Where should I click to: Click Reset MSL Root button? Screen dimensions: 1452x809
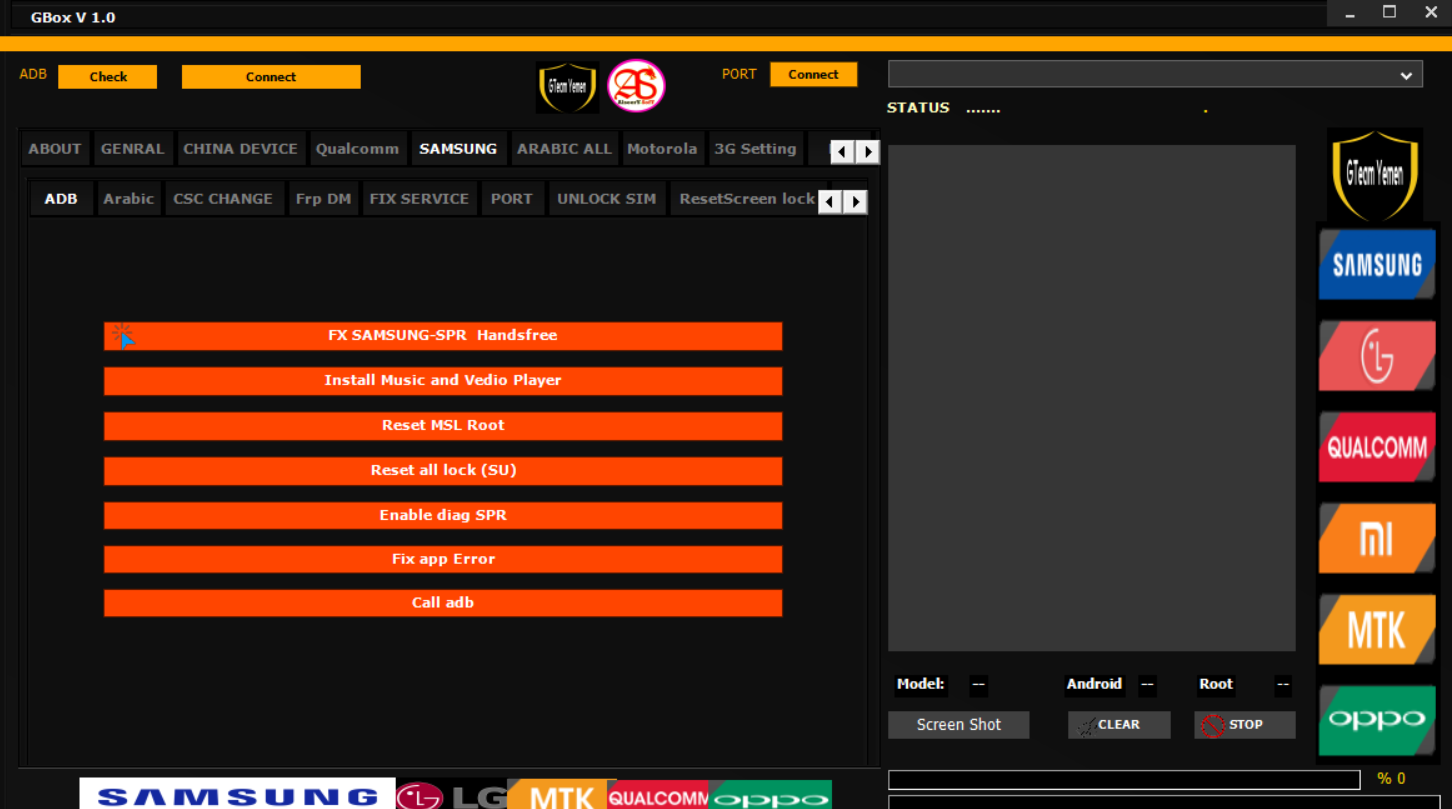click(443, 426)
